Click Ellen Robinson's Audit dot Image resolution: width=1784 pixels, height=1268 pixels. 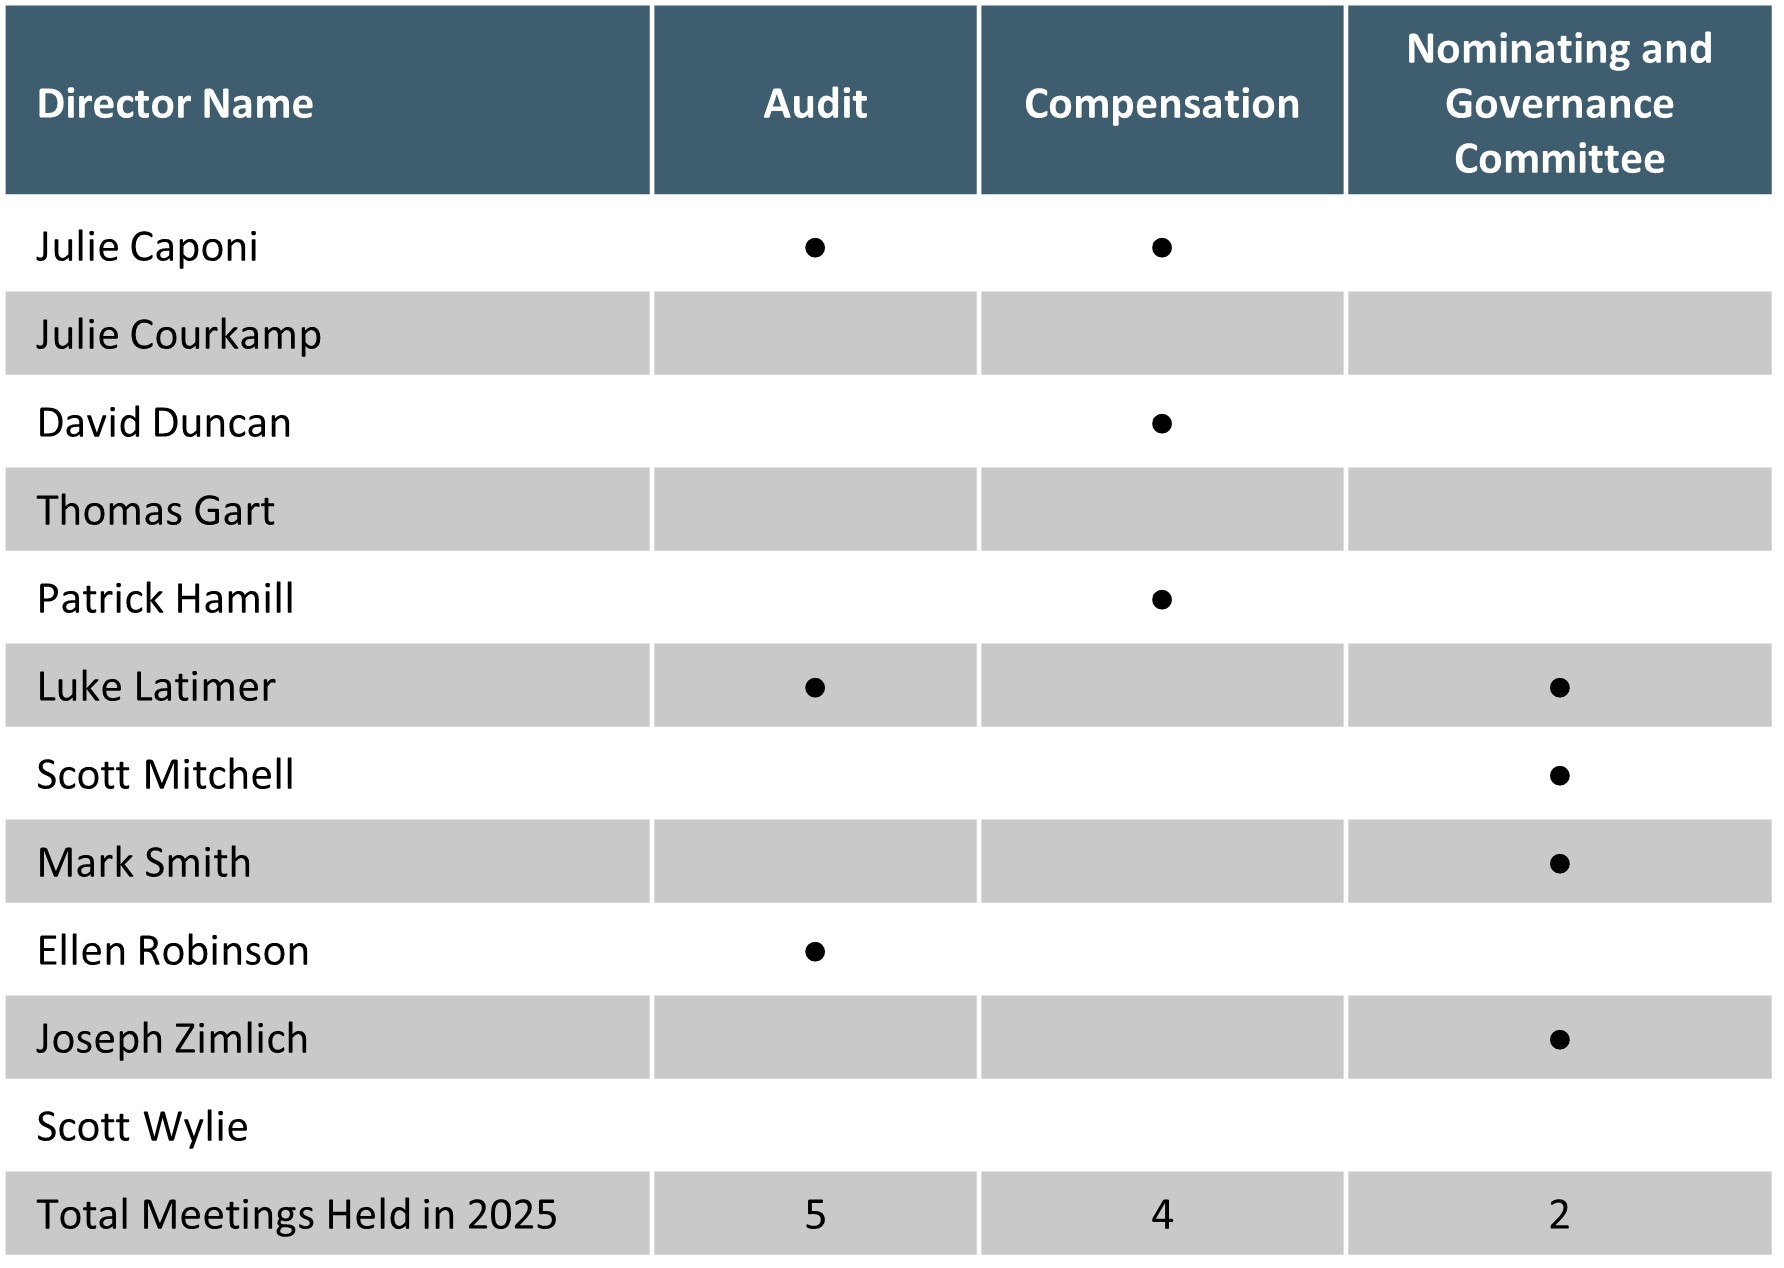pyautogui.click(x=815, y=951)
